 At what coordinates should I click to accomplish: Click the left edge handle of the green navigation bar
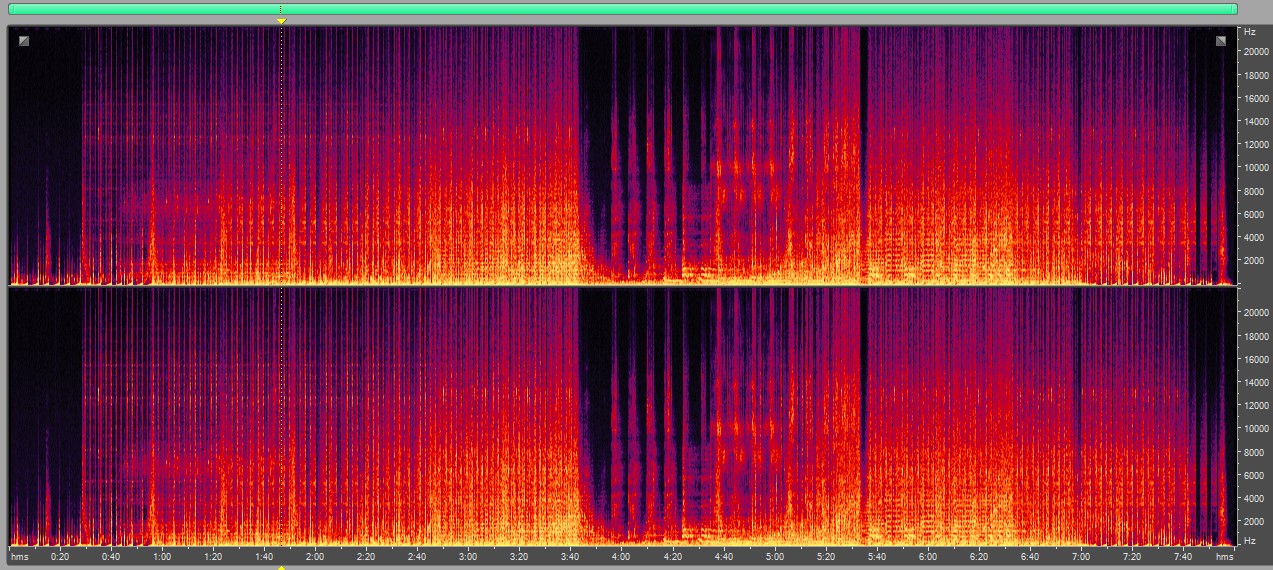tap(11, 9)
